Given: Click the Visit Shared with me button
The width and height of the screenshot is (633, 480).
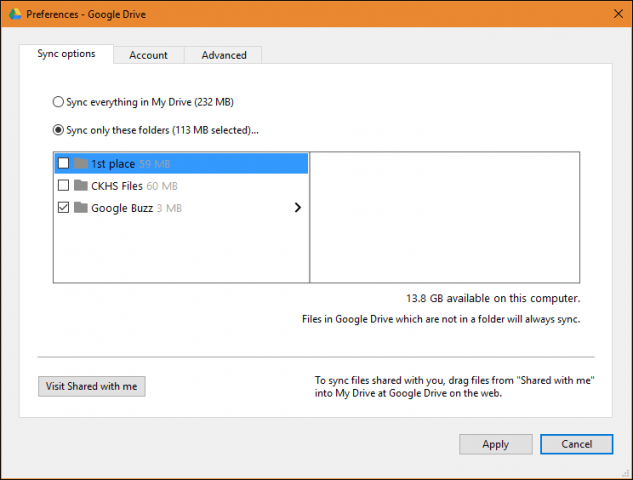Looking at the screenshot, I should (92, 386).
